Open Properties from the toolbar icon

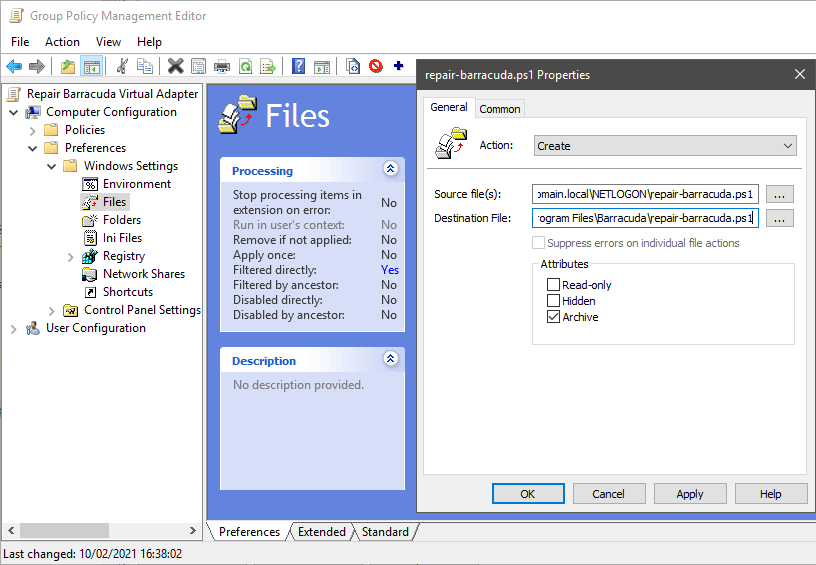198,66
